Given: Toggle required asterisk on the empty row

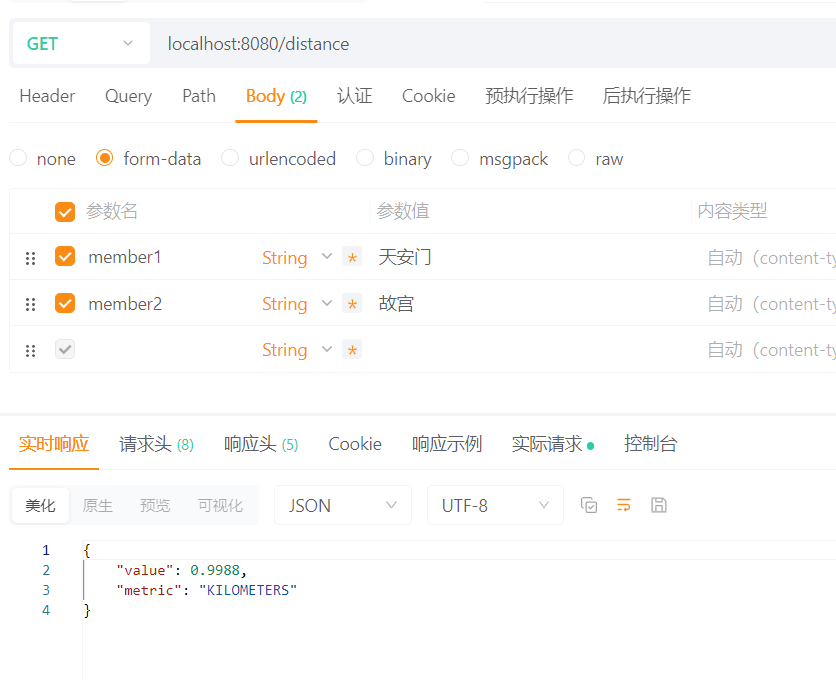Looking at the screenshot, I should click(352, 350).
